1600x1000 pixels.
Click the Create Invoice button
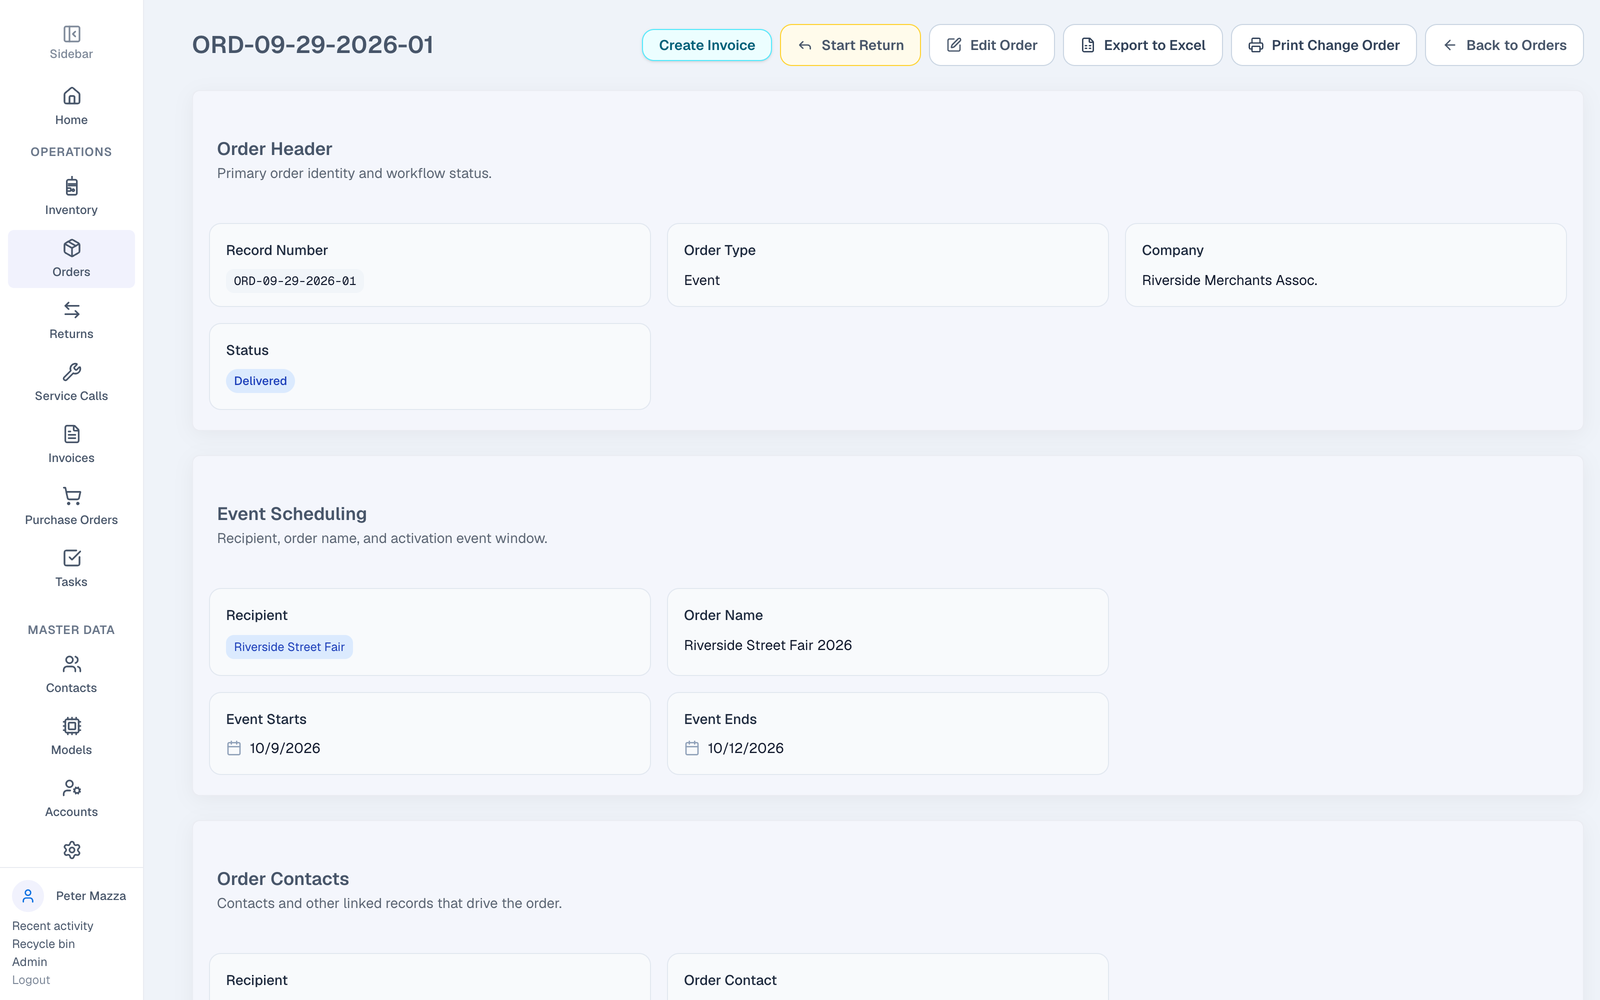[x=707, y=45]
